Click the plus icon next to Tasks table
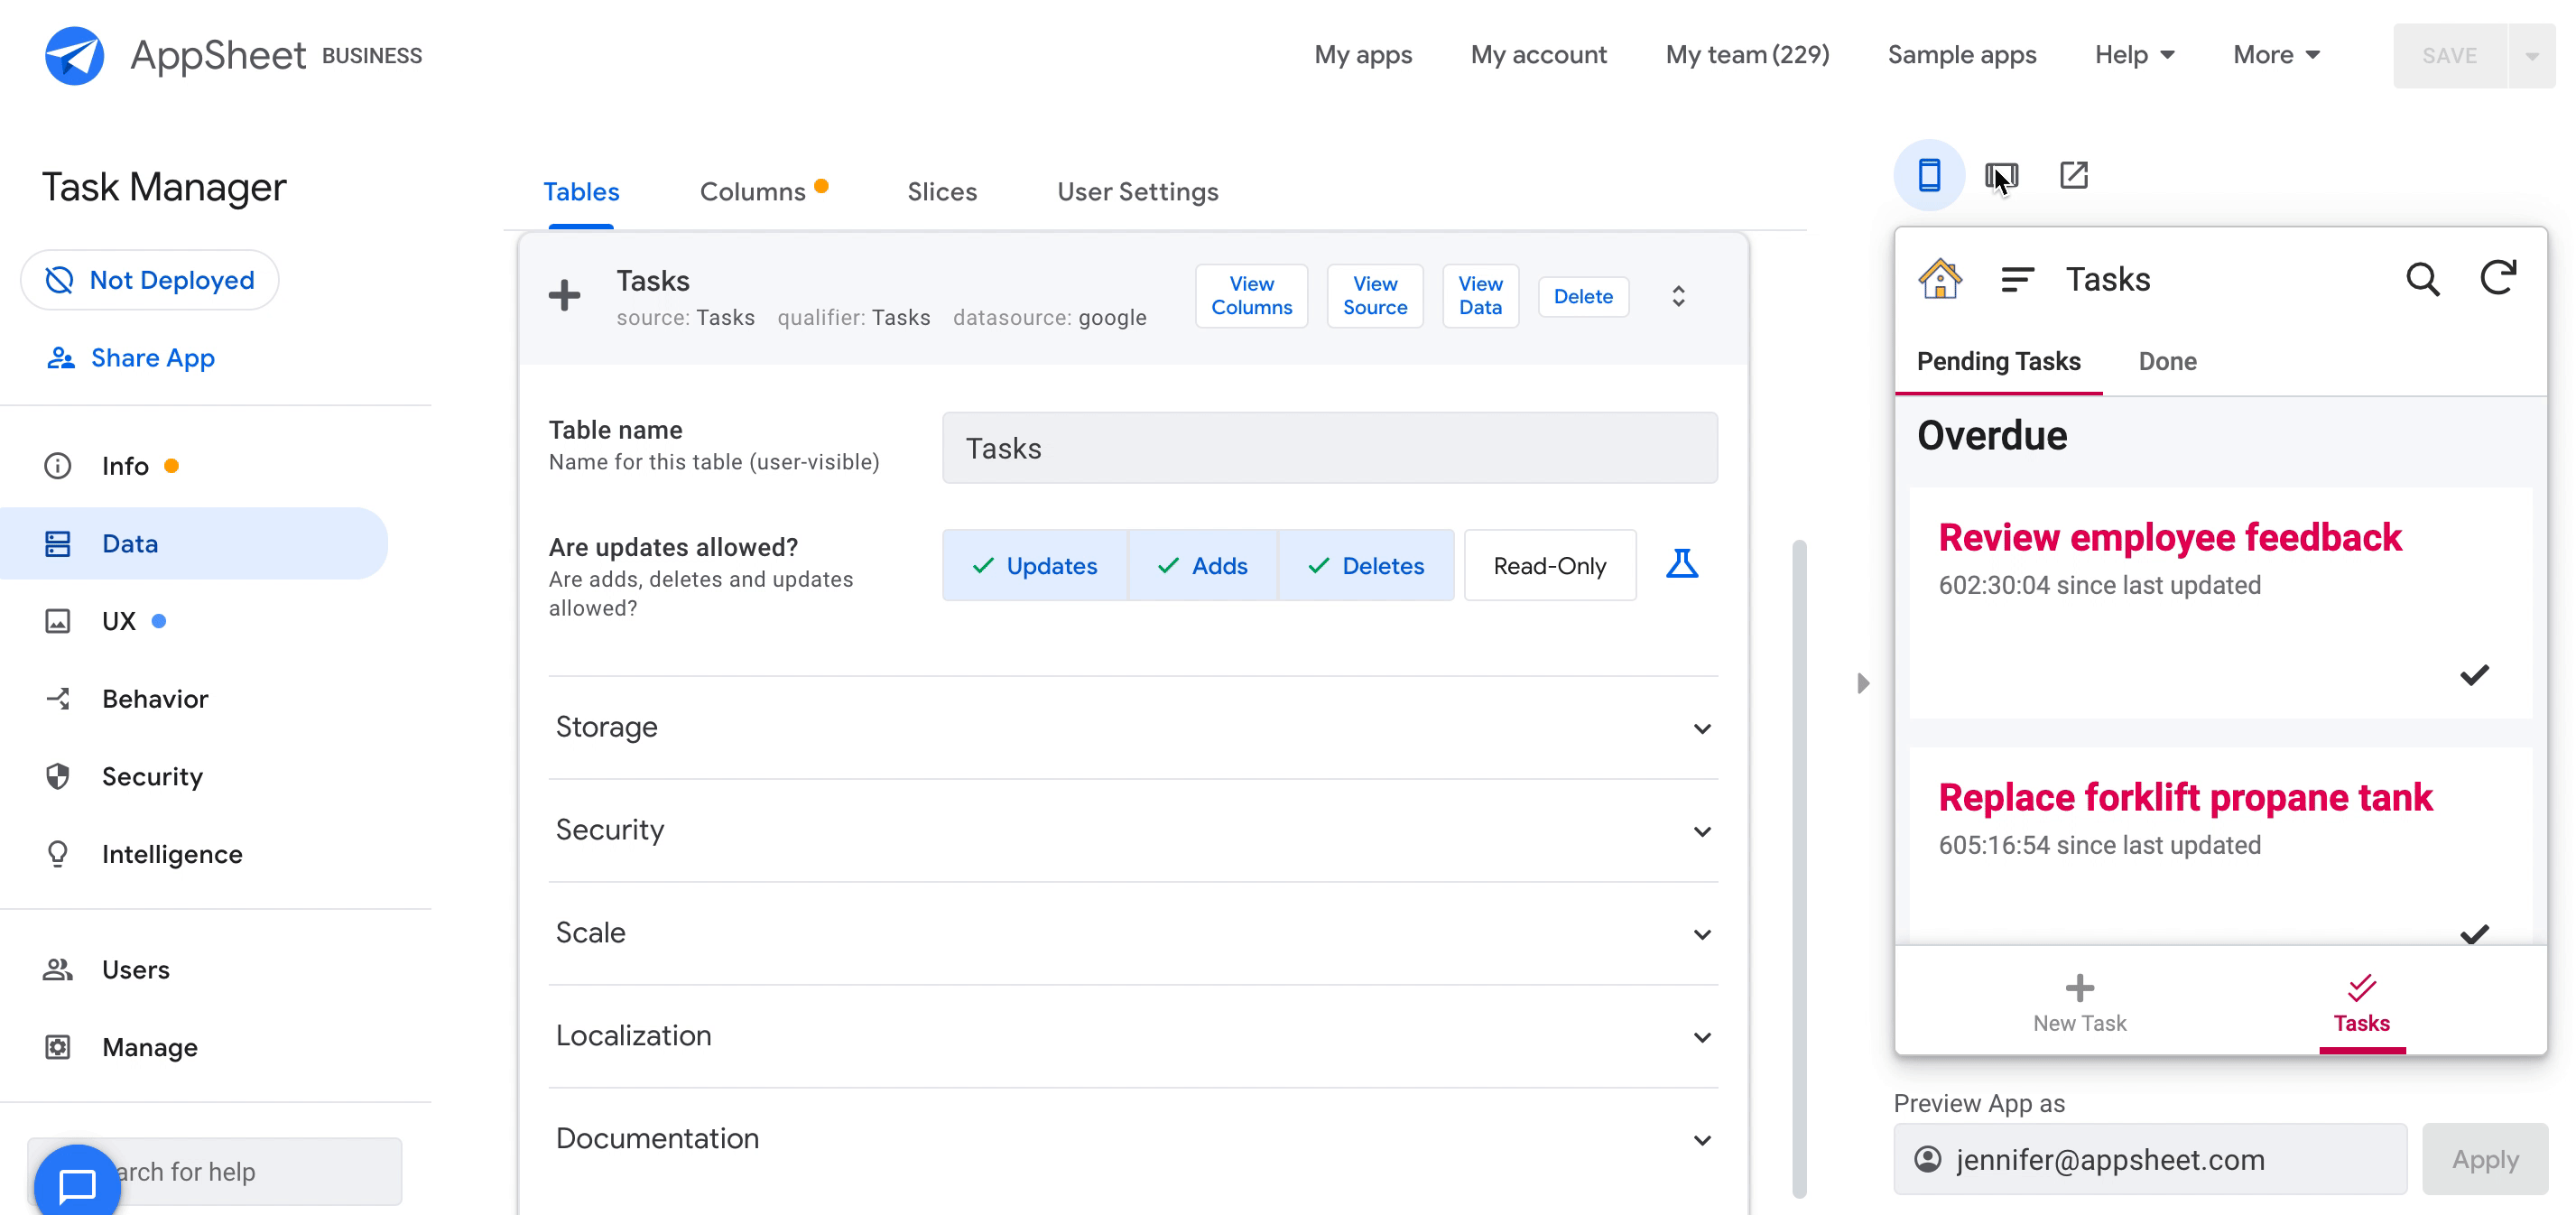The width and height of the screenshot is (2576, 1215). pos(564,295)
